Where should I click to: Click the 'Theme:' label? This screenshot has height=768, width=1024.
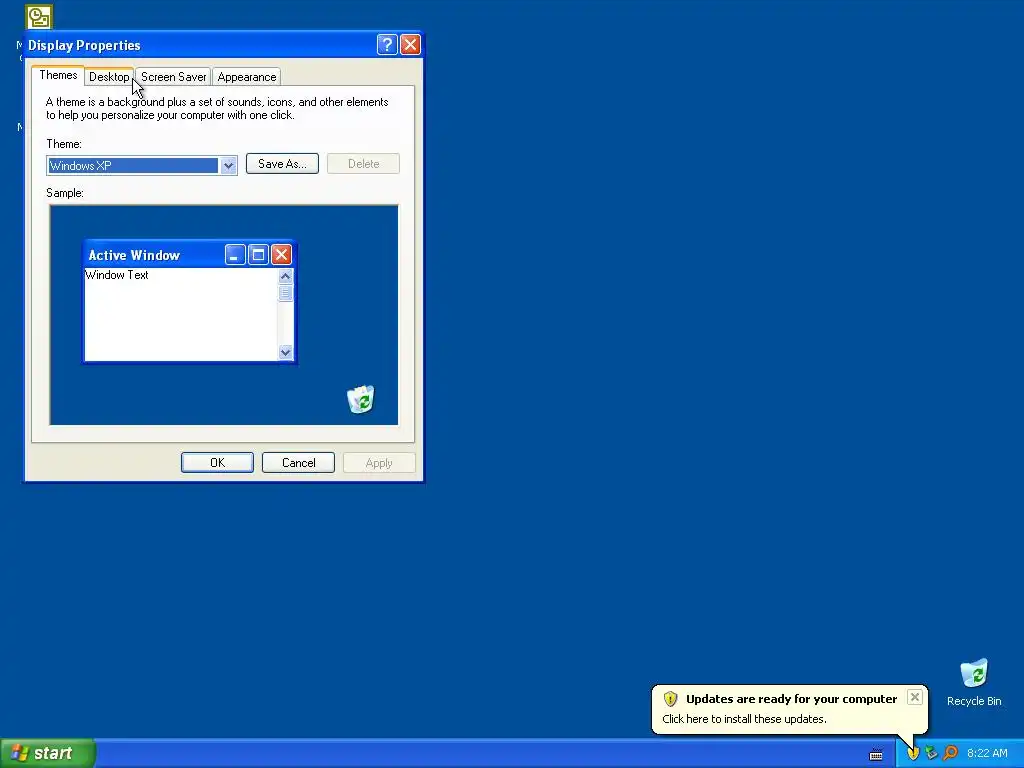[64, 144]
